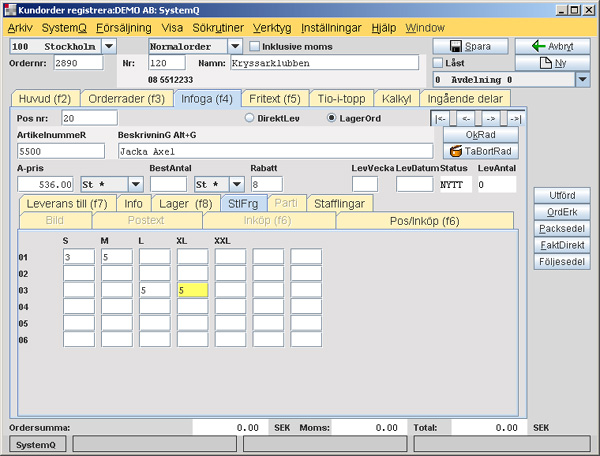The height and width of the screenshot is (456, 600).
Task: Click highlighted row 03 size XL cell
Action: tap(192, 290)
